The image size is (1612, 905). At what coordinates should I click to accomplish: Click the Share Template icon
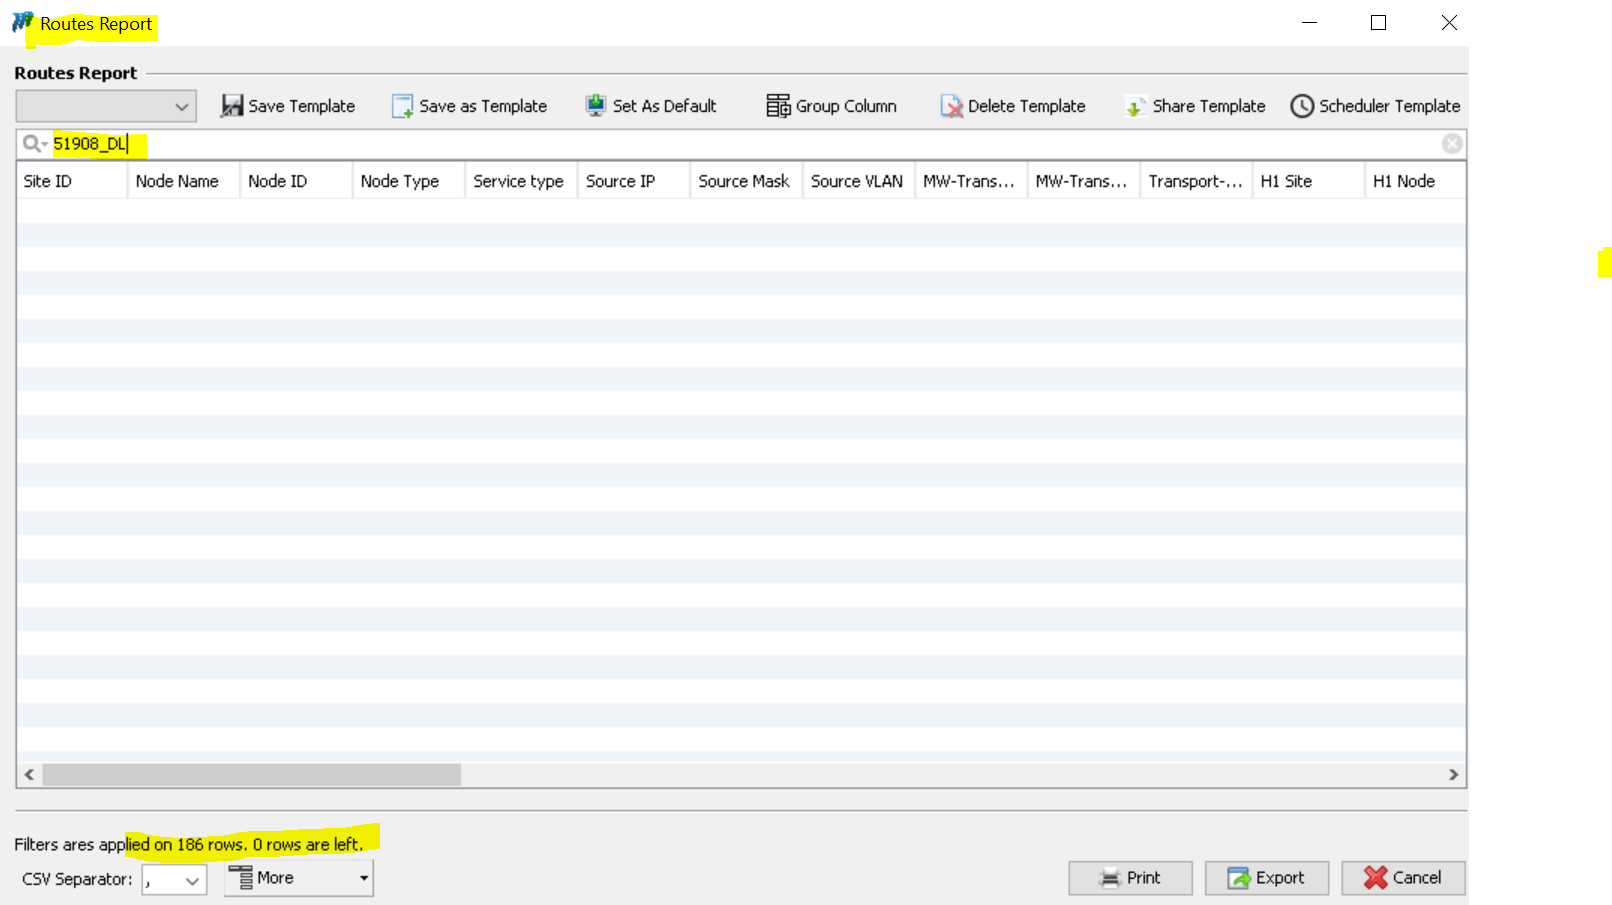click(x=1135, y=106)
